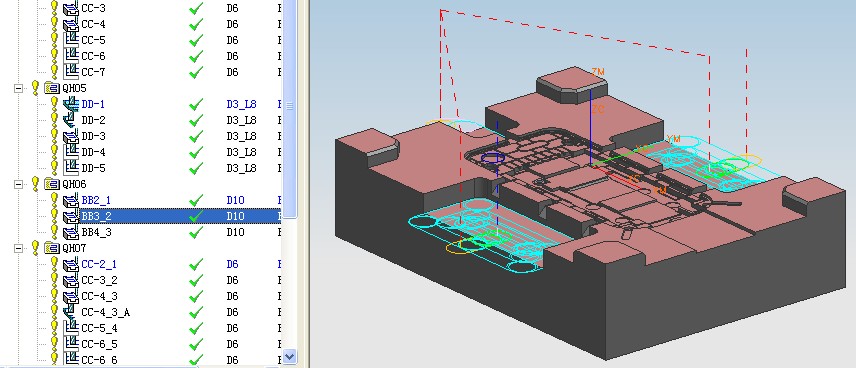The height and width of the screenshot is (368, 856).
Task: Click the CC-4_3_A operation icon
Action: coord(71,312)
